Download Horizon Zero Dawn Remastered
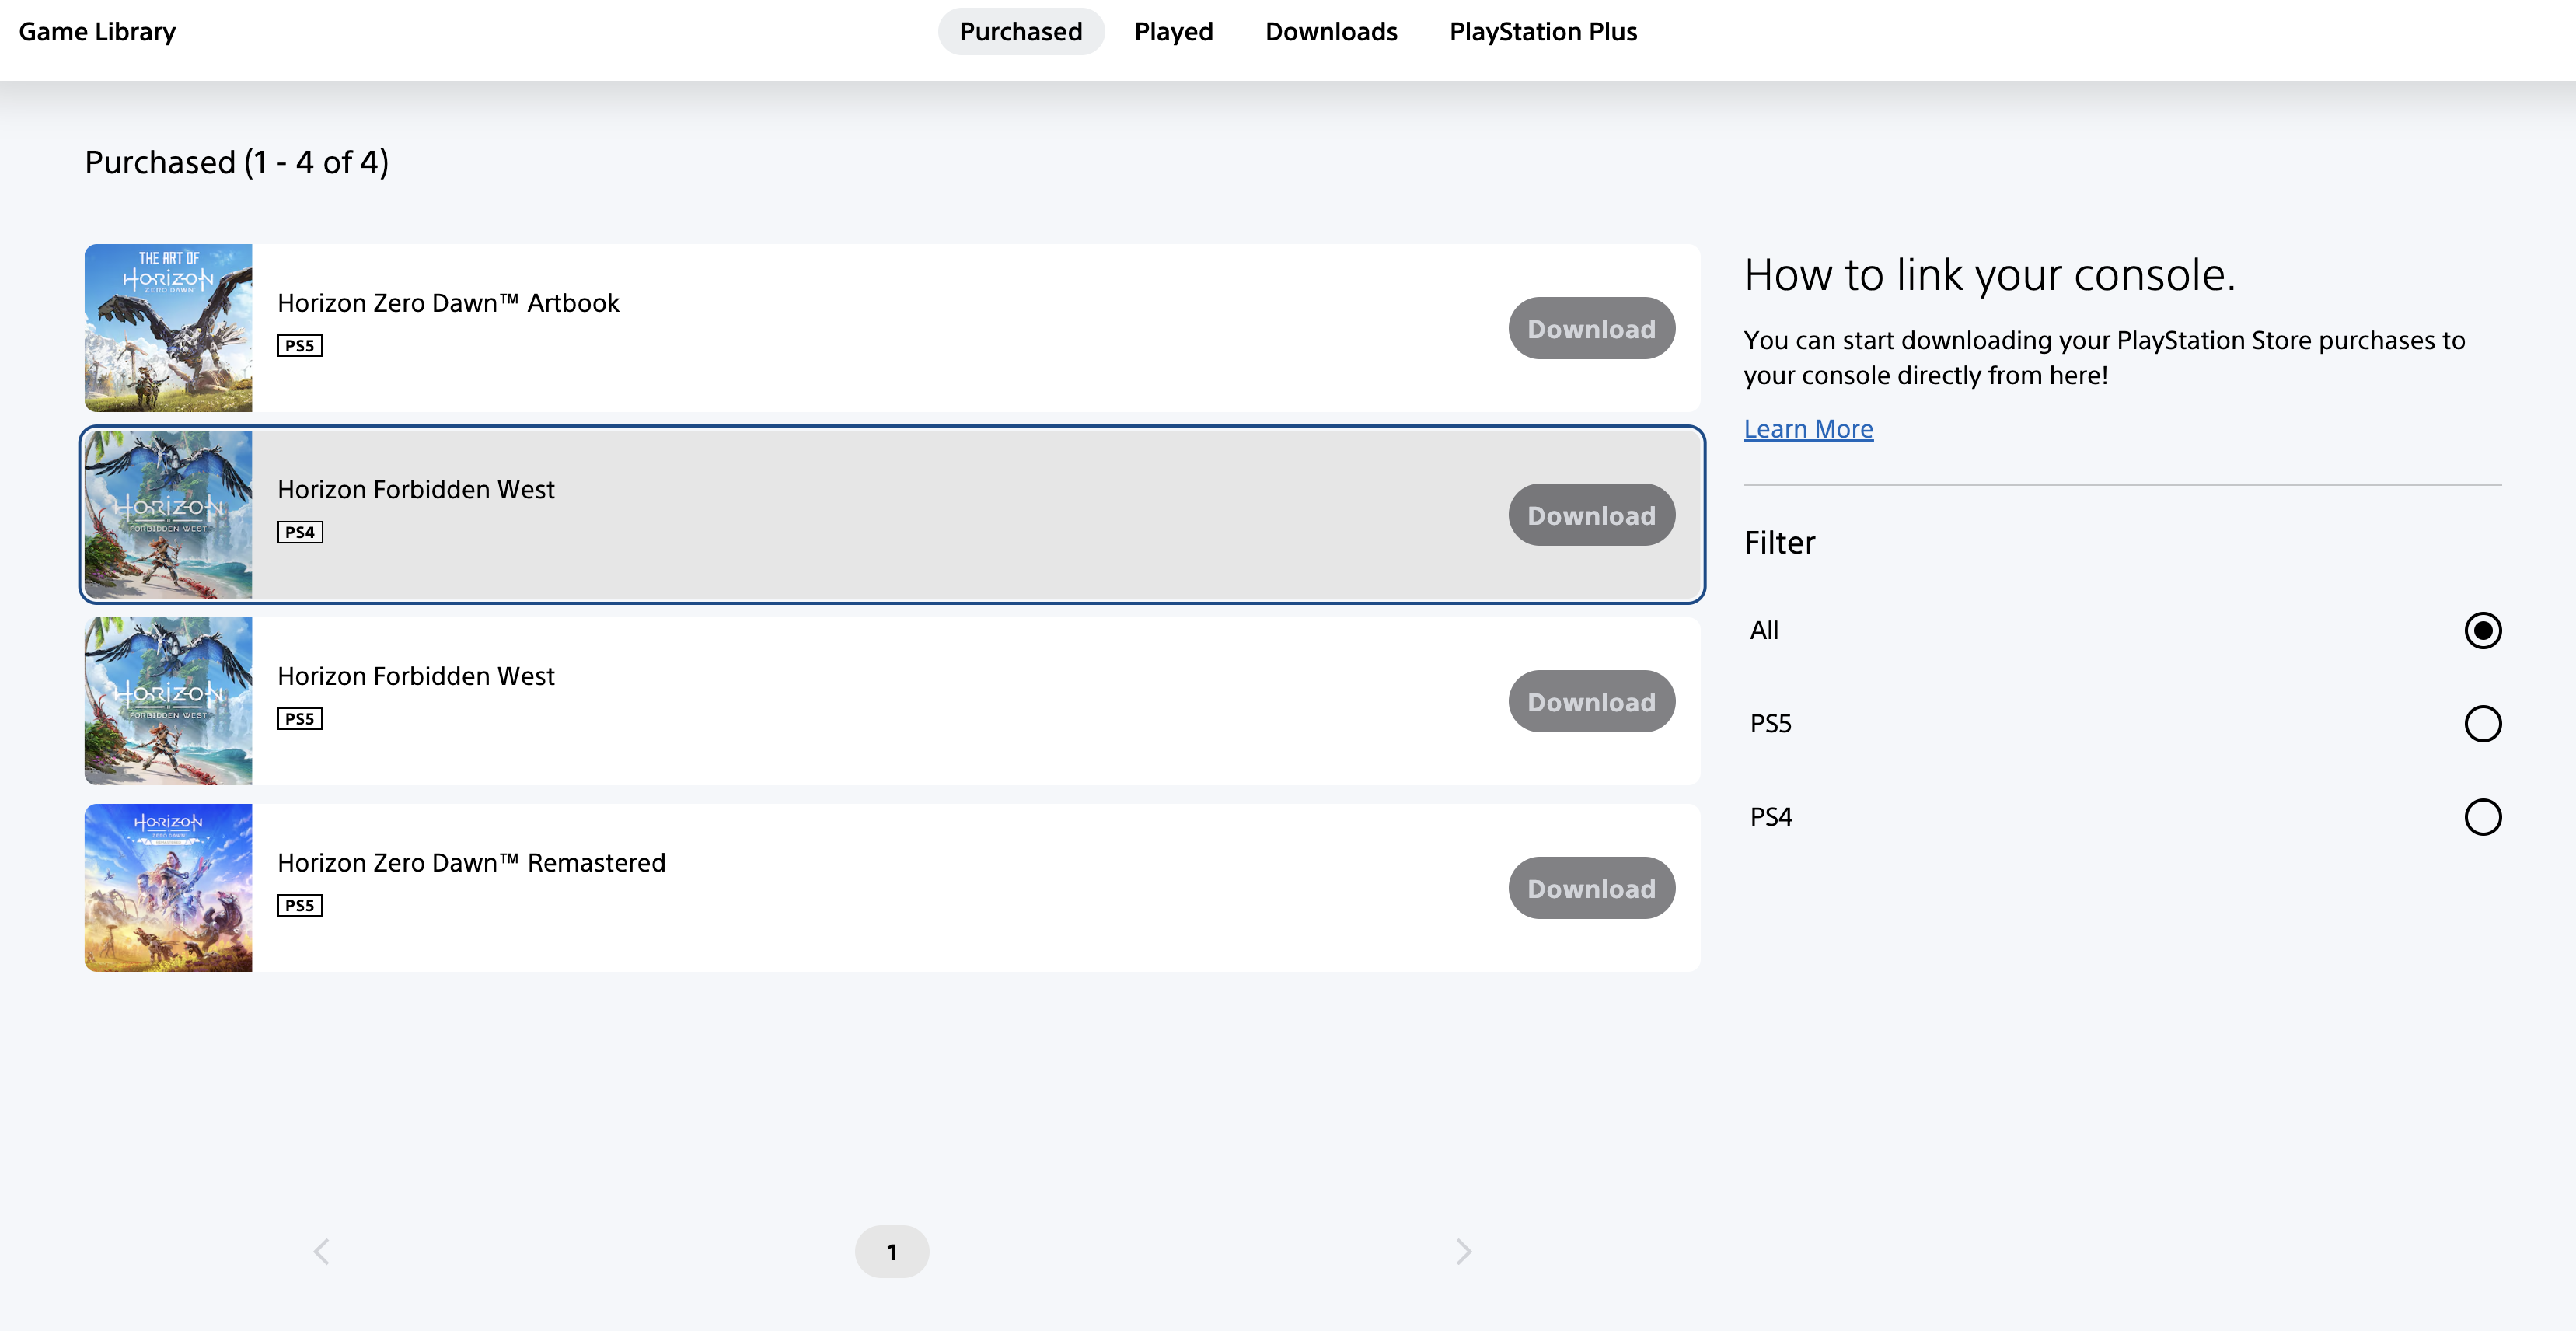This screenshot has height=1331, width=2576. [1592, 888]
